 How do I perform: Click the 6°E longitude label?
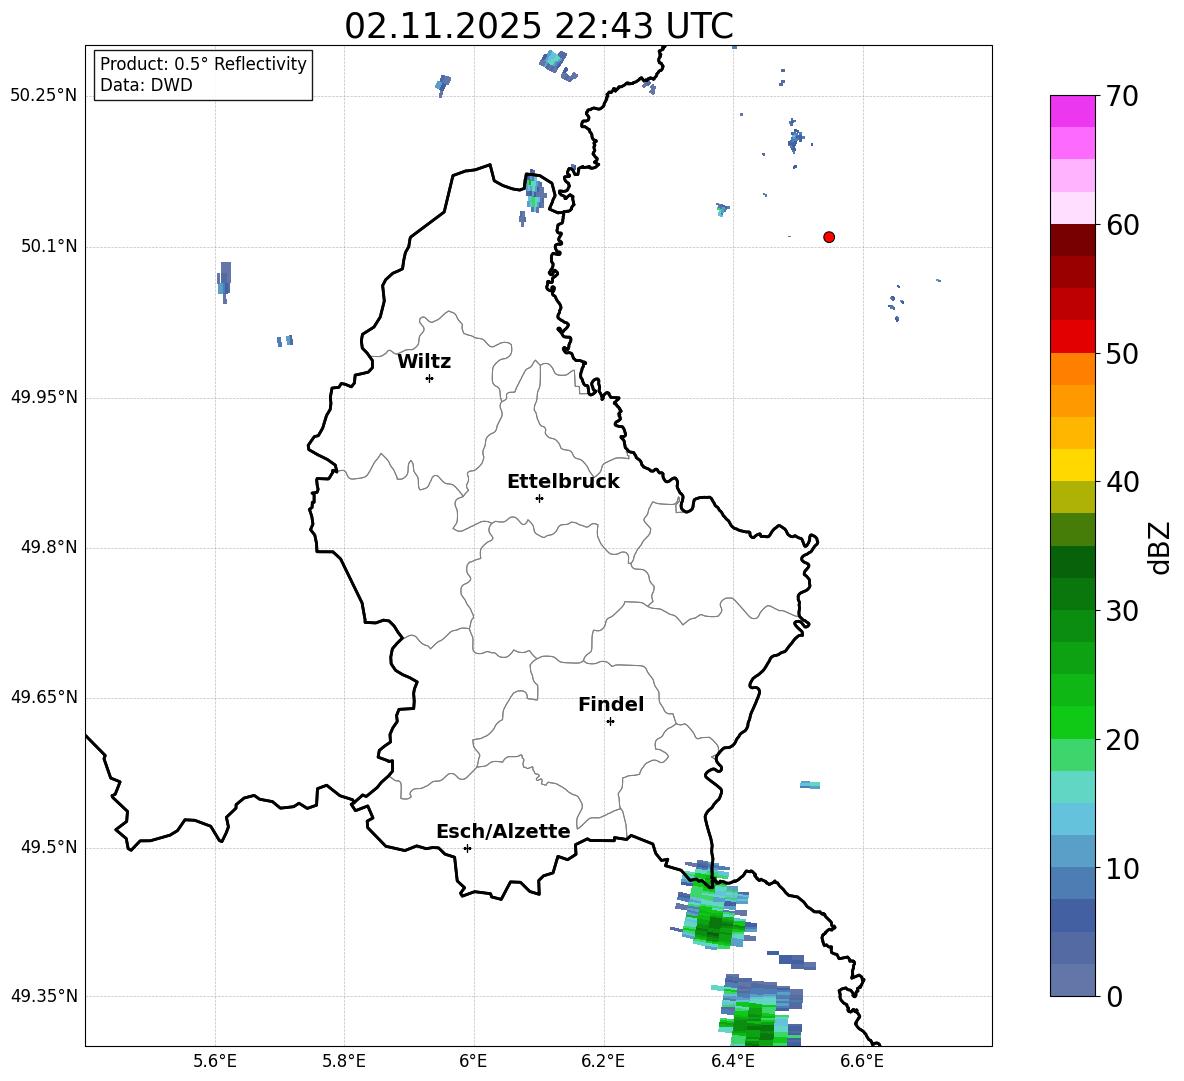473,1061
